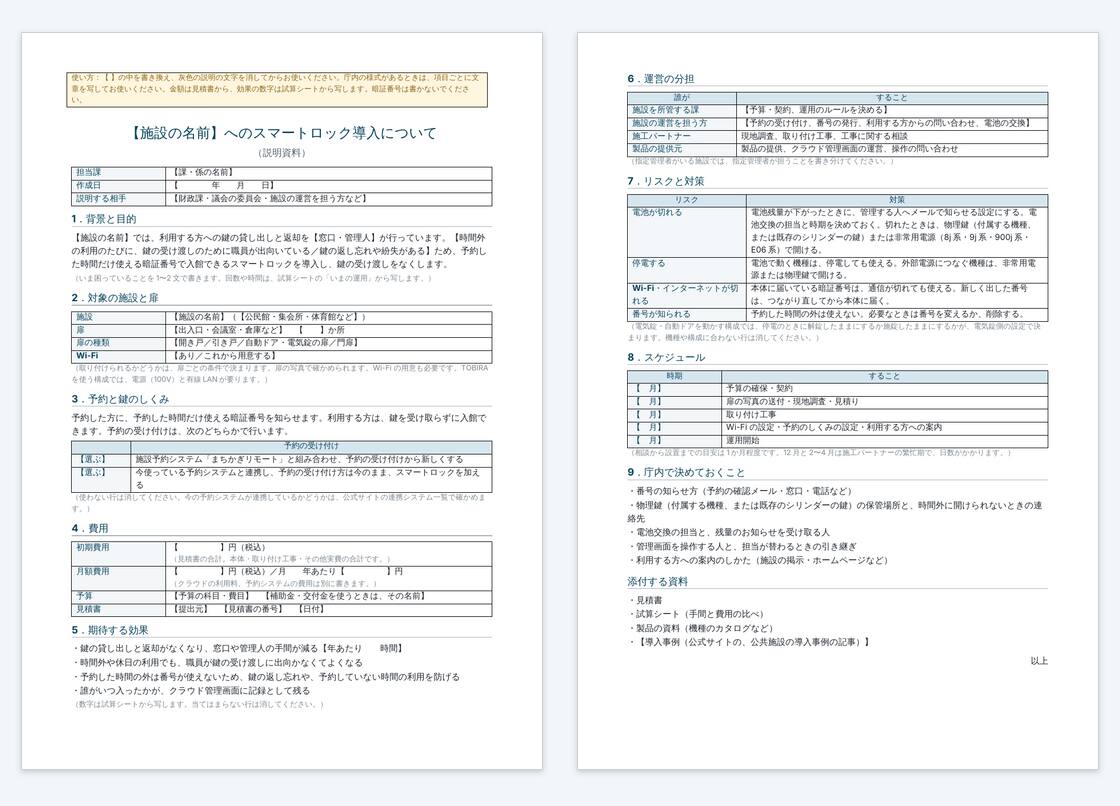1120x806 pixels.
Task: Click the heading 「1．背景と目的」
Action: tap(104, 219)
